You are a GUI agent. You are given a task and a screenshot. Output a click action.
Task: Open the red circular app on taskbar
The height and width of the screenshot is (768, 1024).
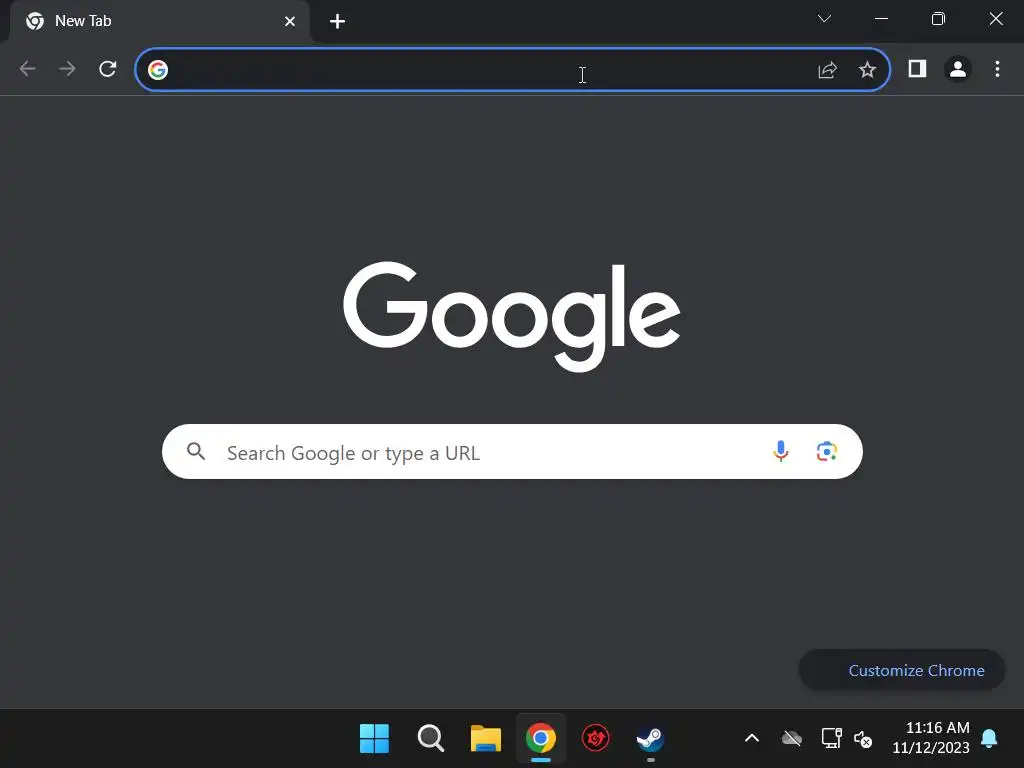click(596, 738)
